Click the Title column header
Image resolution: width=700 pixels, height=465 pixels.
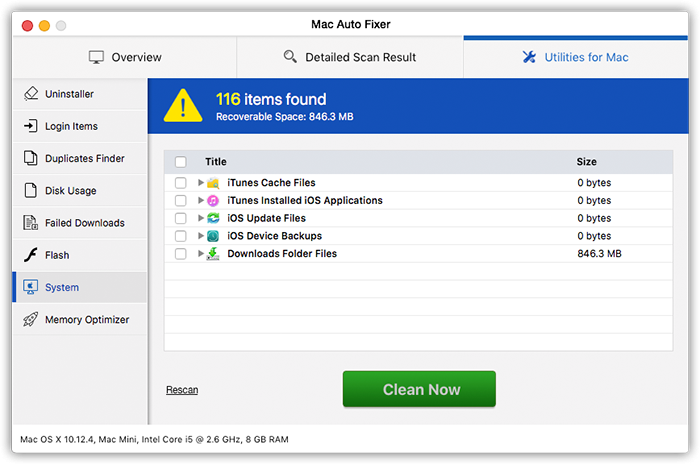[x=216, y=162]
